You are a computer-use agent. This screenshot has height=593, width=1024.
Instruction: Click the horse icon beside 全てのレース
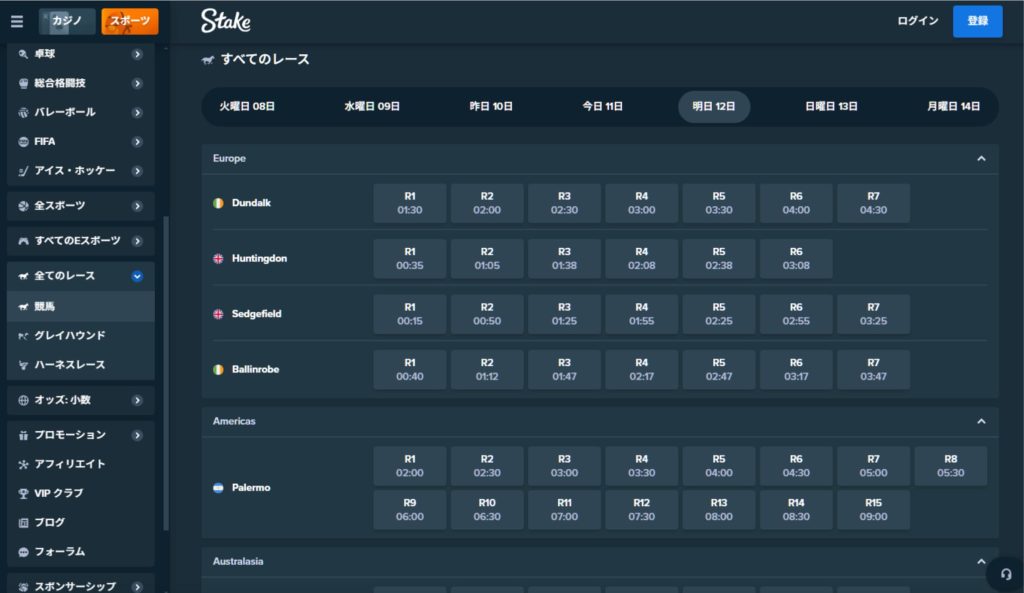click(x=24, y=276)
